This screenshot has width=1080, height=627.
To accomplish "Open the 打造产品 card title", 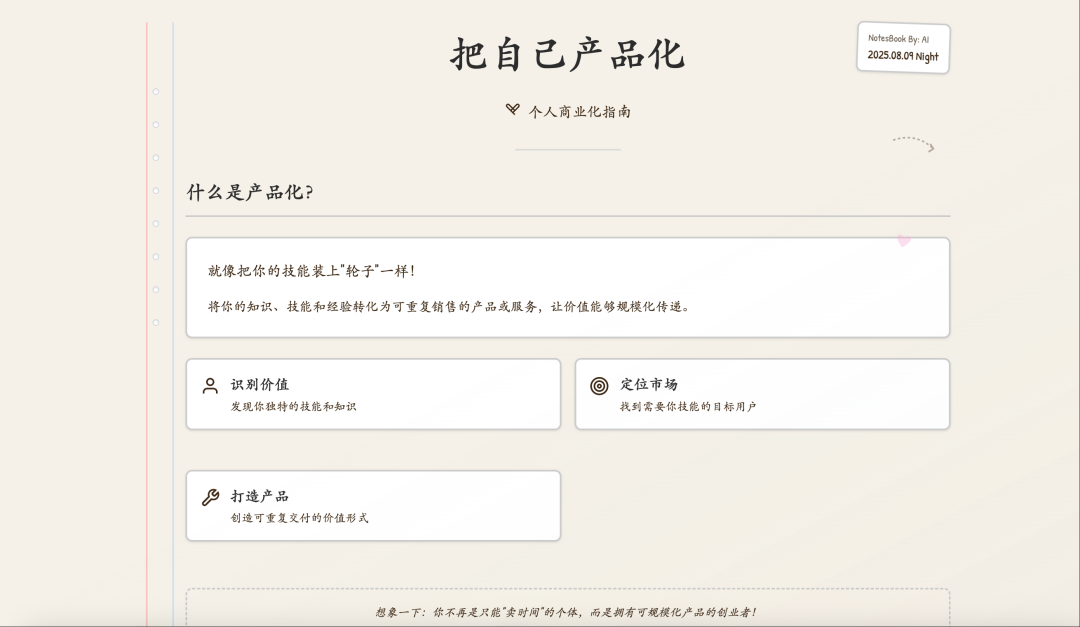I will (260, 496).
